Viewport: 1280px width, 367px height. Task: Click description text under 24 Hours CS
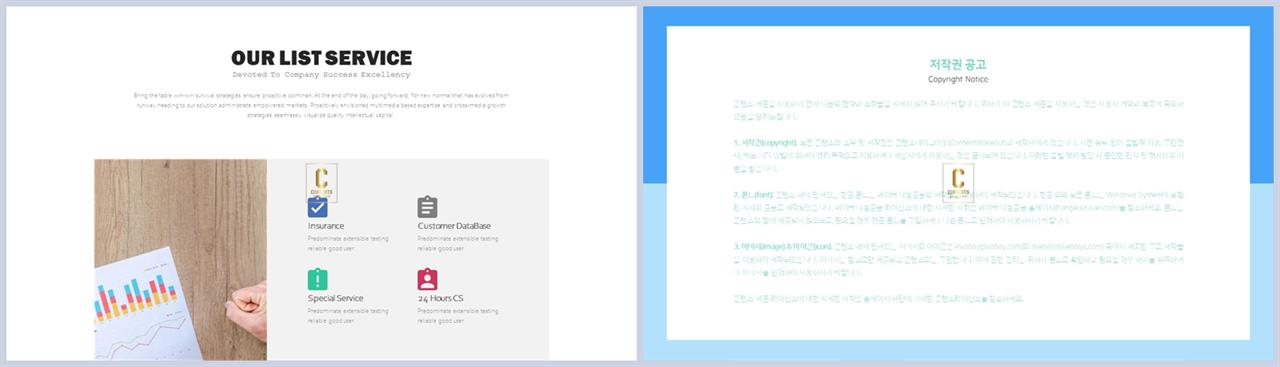coord(458,315)
